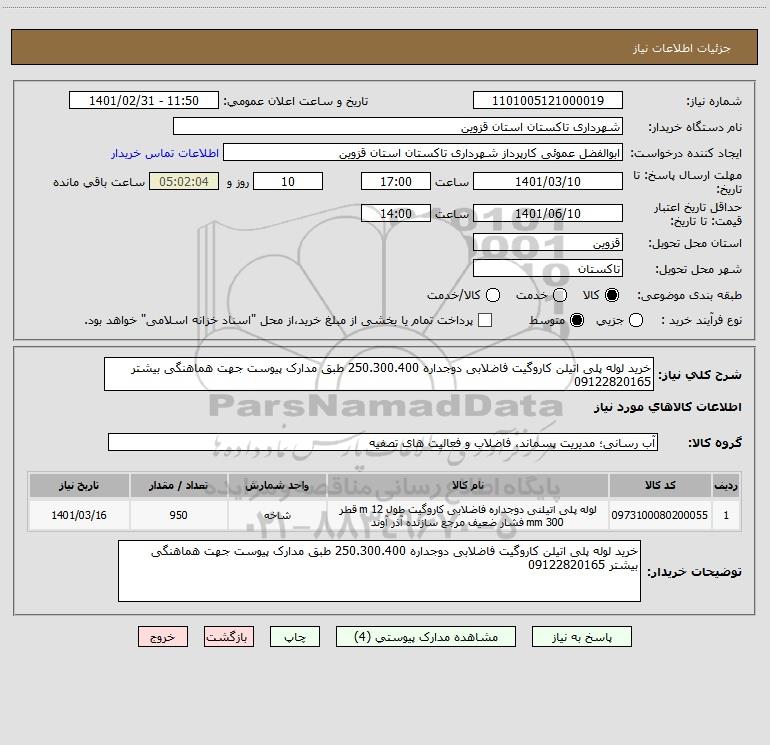Click the remaining time countdown 05:02:04
The height and width of the screenshot is (745, 770).
pos(184,182)
